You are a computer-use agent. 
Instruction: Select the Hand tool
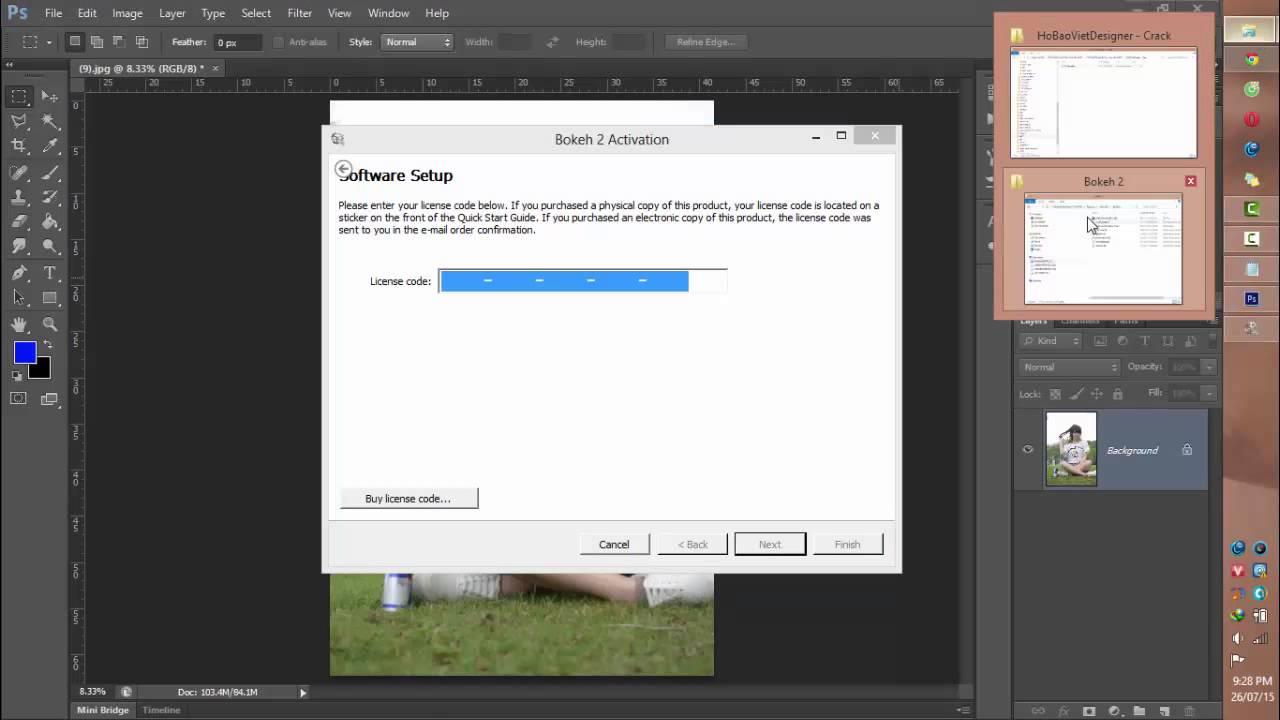click(x=19, y=324)
